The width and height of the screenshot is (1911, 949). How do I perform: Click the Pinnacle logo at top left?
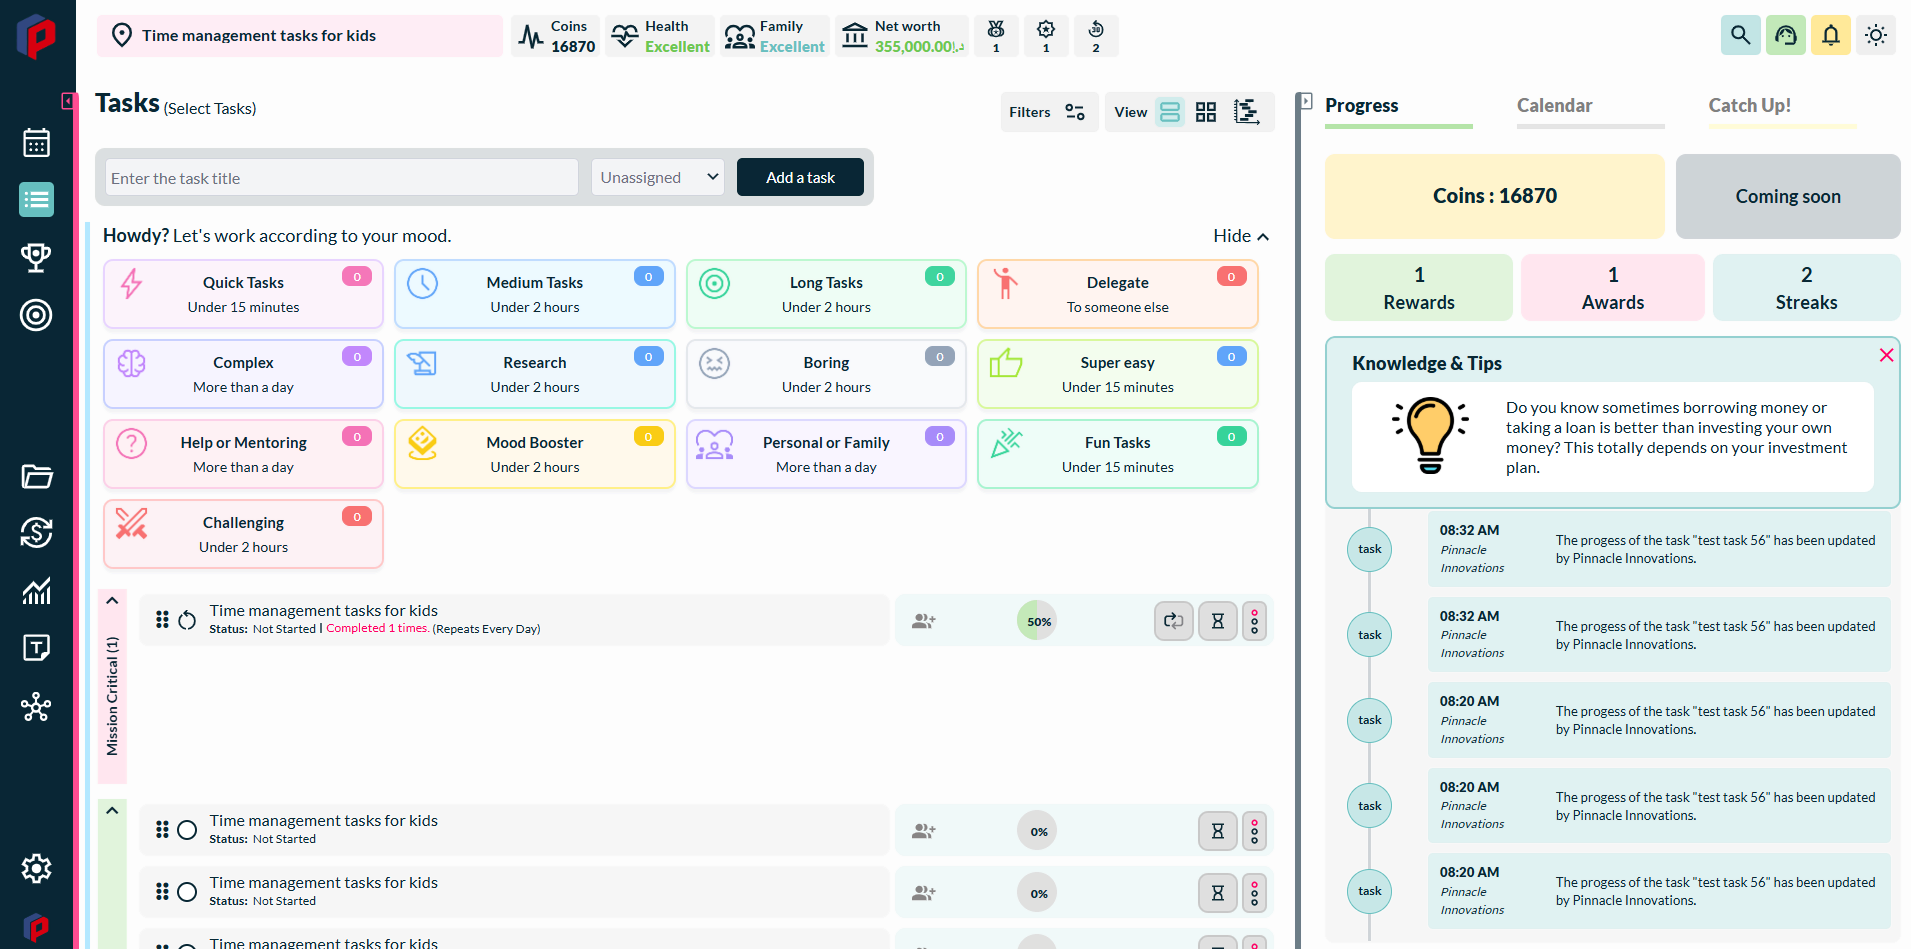pyautogui.click(x=37, y=37)
